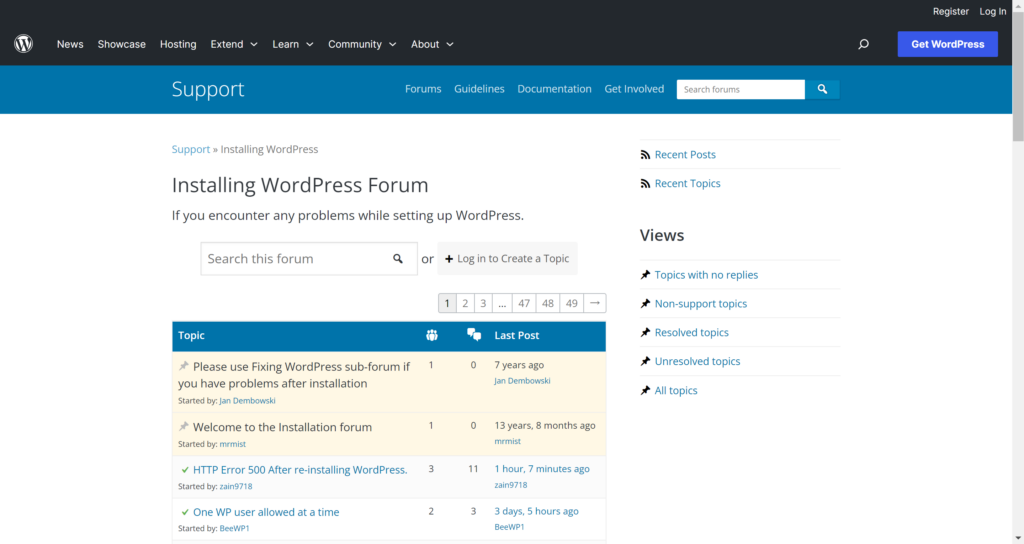The image size is (1024, 544).
Task: Click the magnifier inside Search this forum
Action: 398,259
